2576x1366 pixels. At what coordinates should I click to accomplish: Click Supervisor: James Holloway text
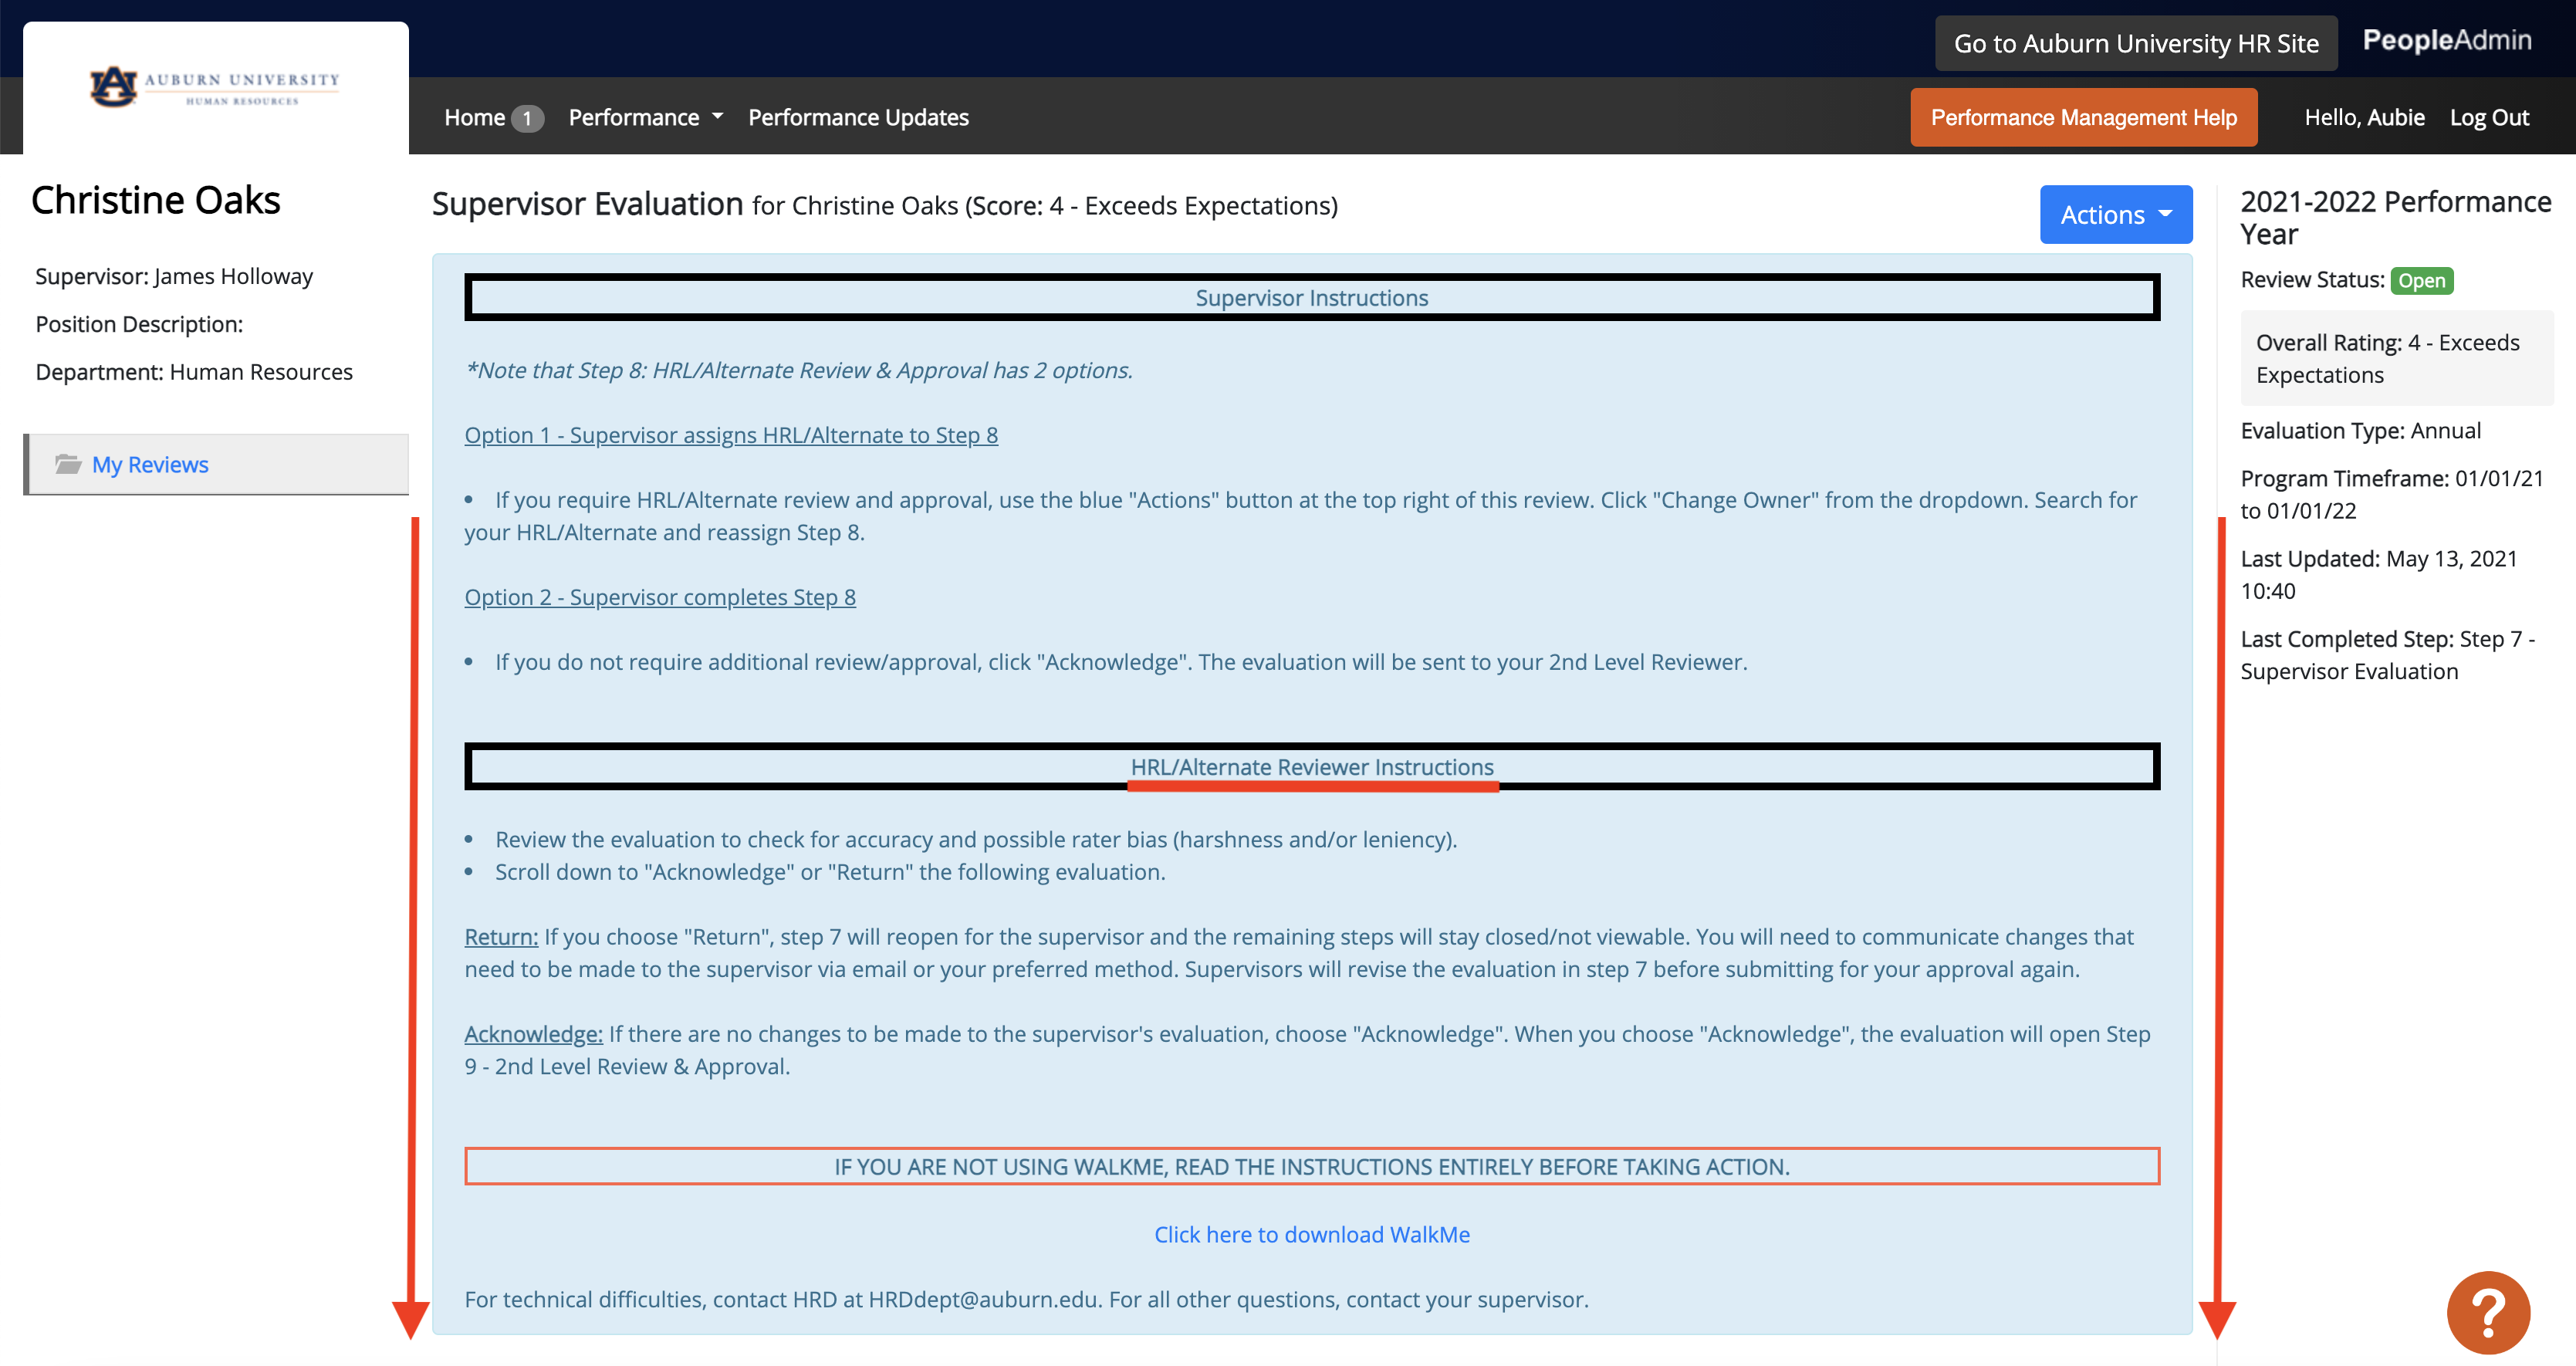[174, 276]
